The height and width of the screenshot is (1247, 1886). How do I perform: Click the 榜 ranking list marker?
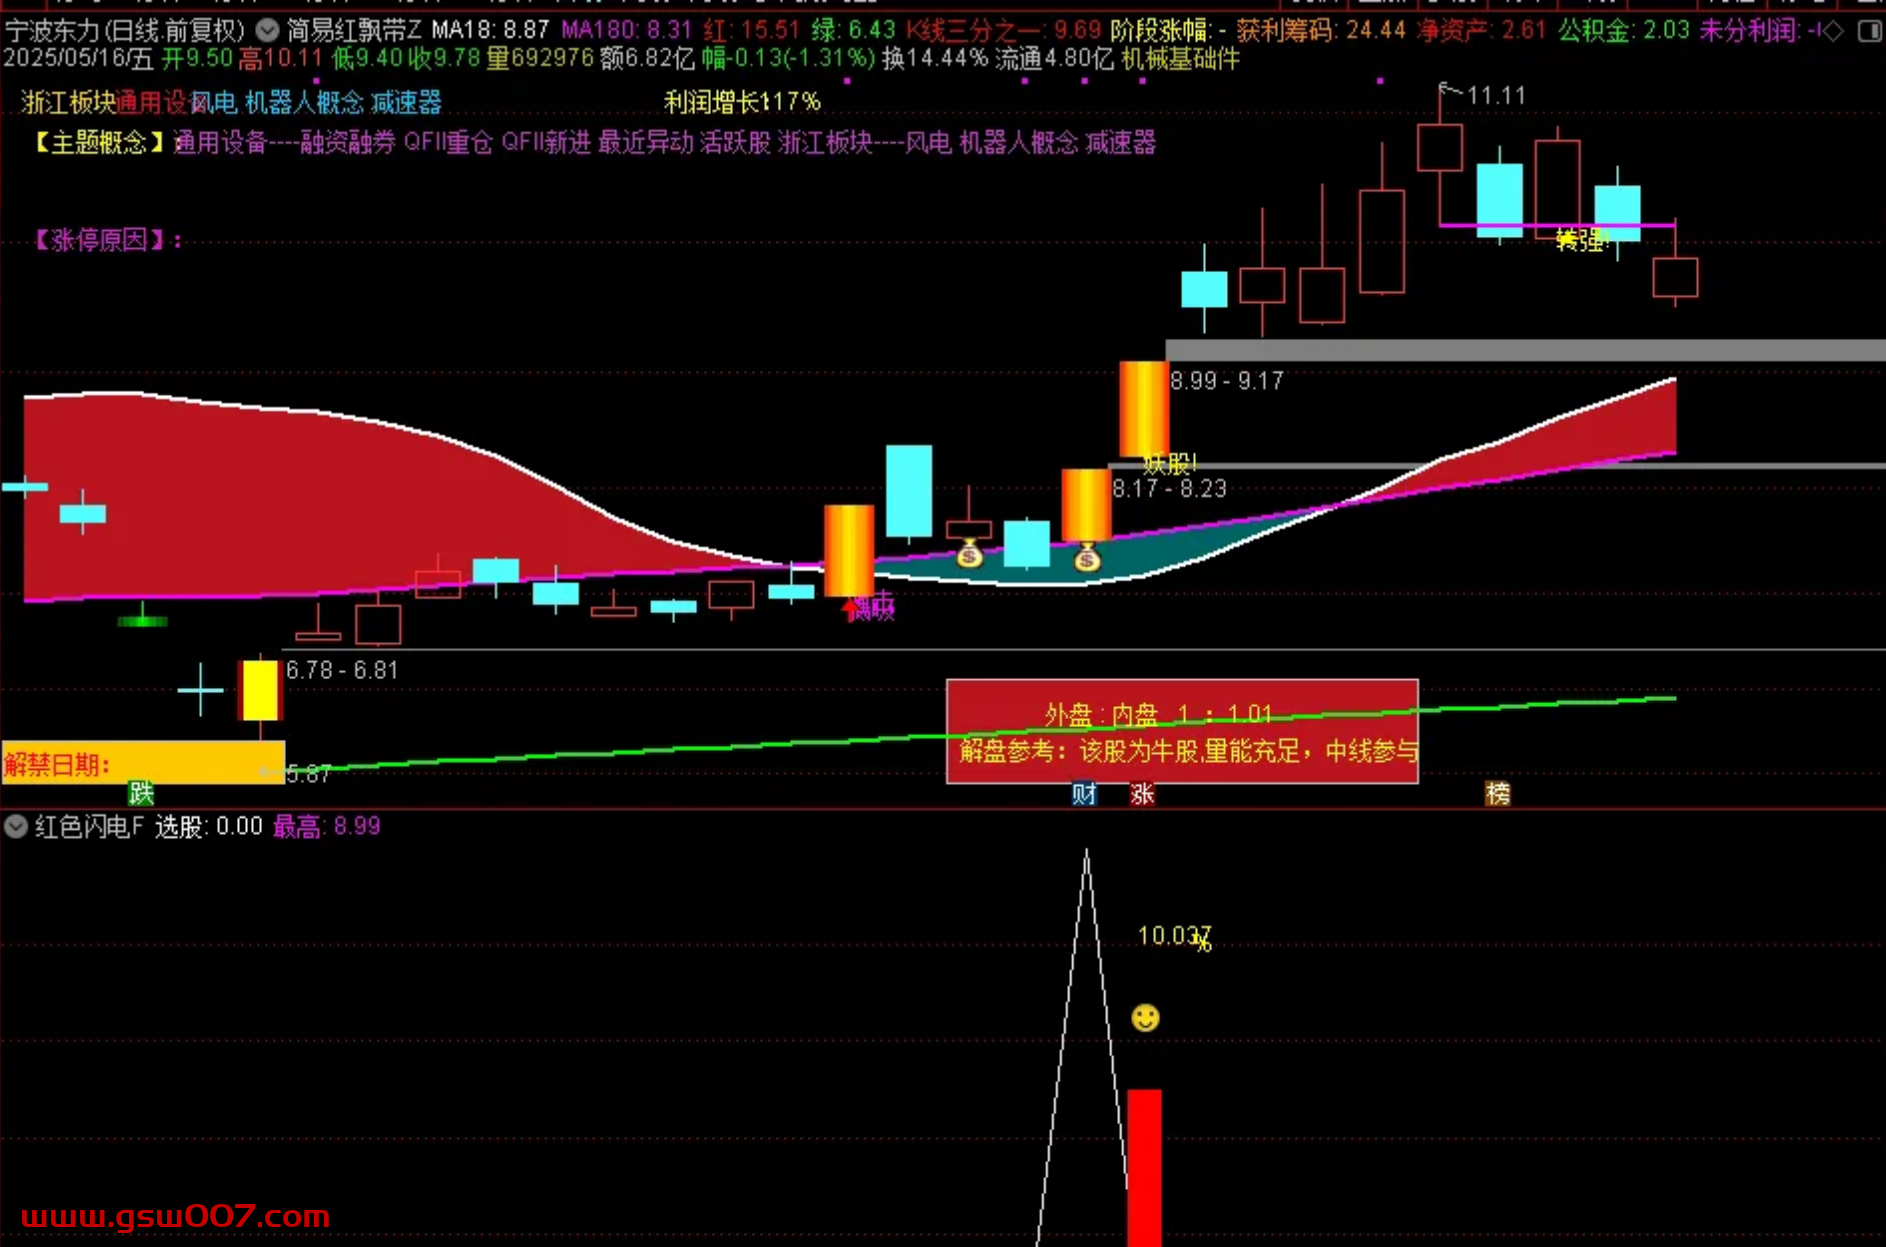(x=1497, y=794)
